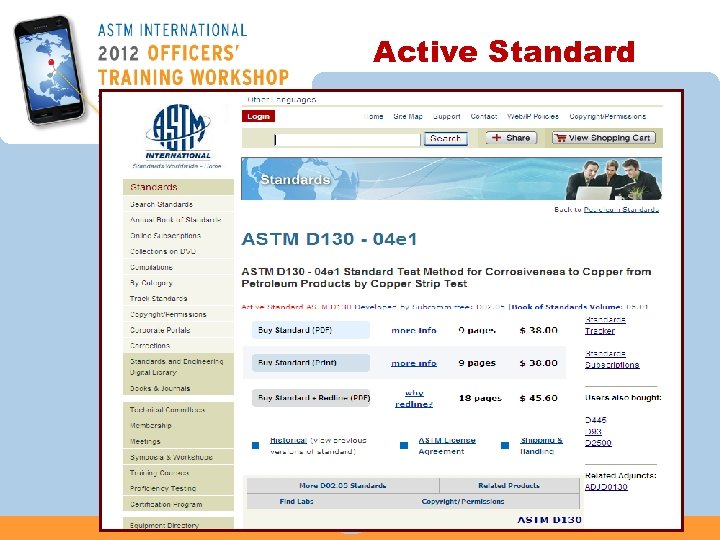This screenshot has width=720, height=540.
Task: Click the Other Languages link
Action: click(281, 100)
